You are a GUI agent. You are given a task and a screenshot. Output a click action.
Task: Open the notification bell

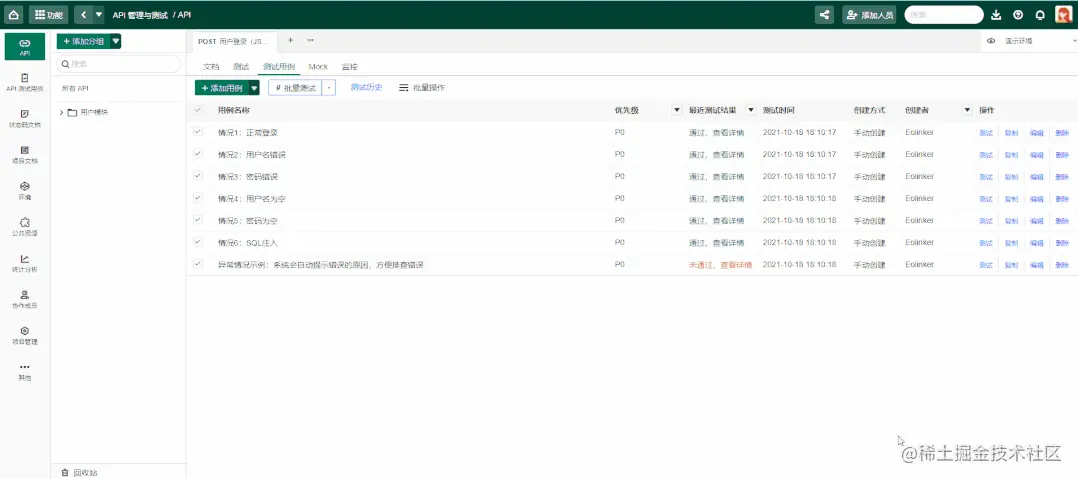click(x=1040, y=14)
